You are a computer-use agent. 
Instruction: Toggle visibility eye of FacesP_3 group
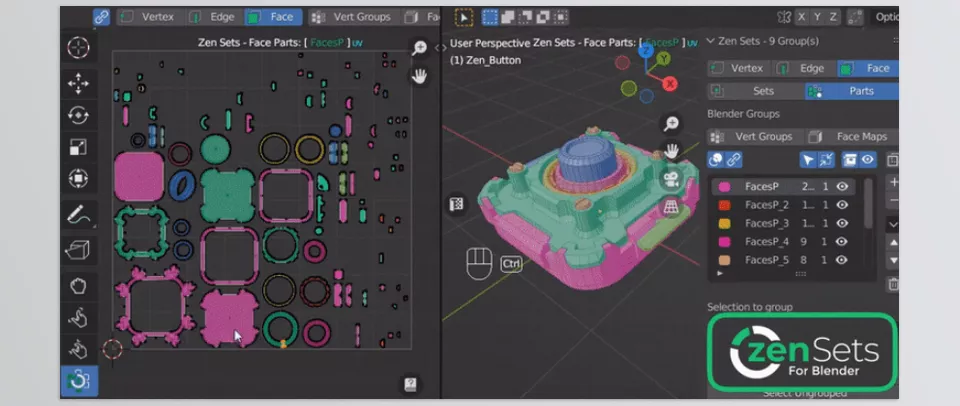842,224
